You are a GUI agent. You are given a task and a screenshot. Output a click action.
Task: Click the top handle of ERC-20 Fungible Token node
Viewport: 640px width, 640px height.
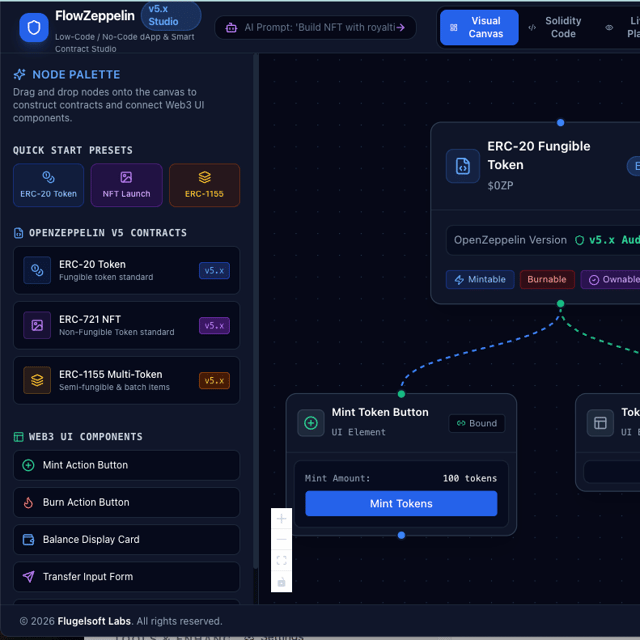pos(560,122)
